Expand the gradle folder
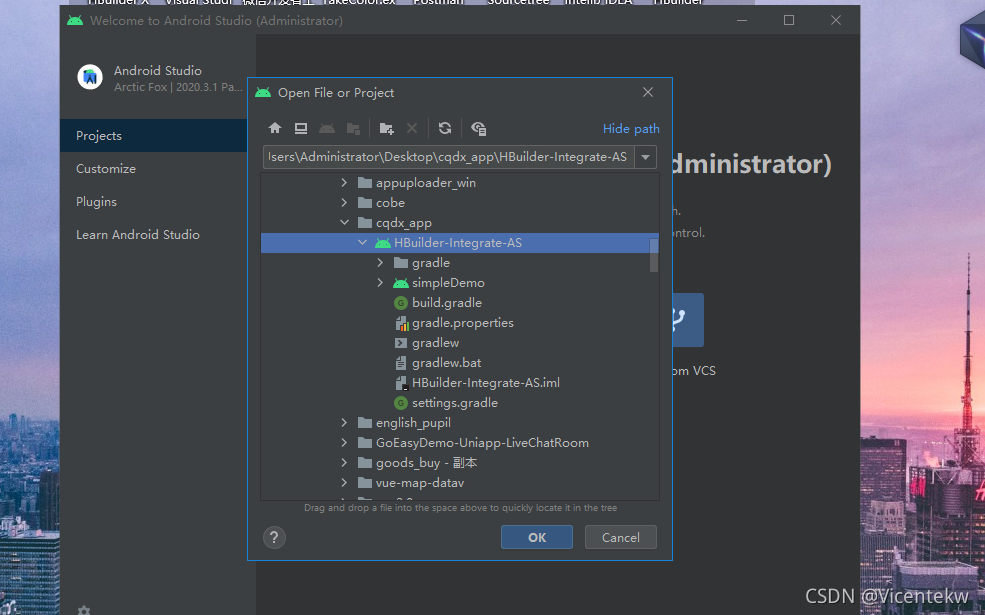The image size is (985, 615). click(x=380, y=263)
